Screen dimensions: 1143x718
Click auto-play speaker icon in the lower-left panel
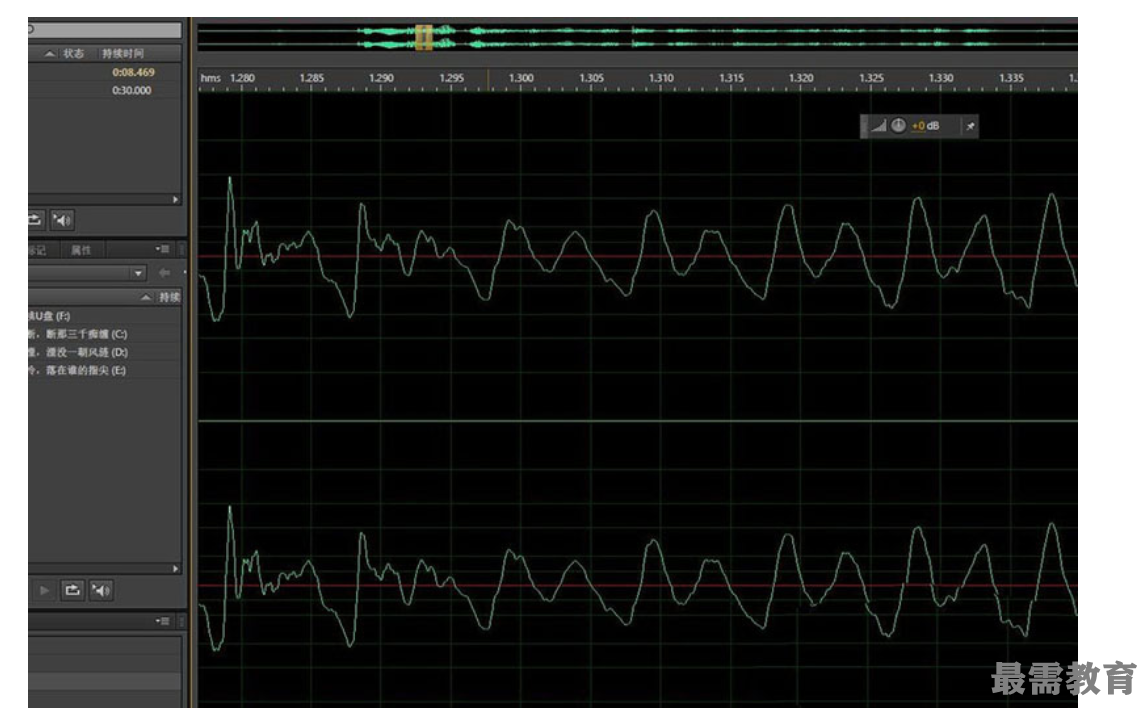[101, 590]
